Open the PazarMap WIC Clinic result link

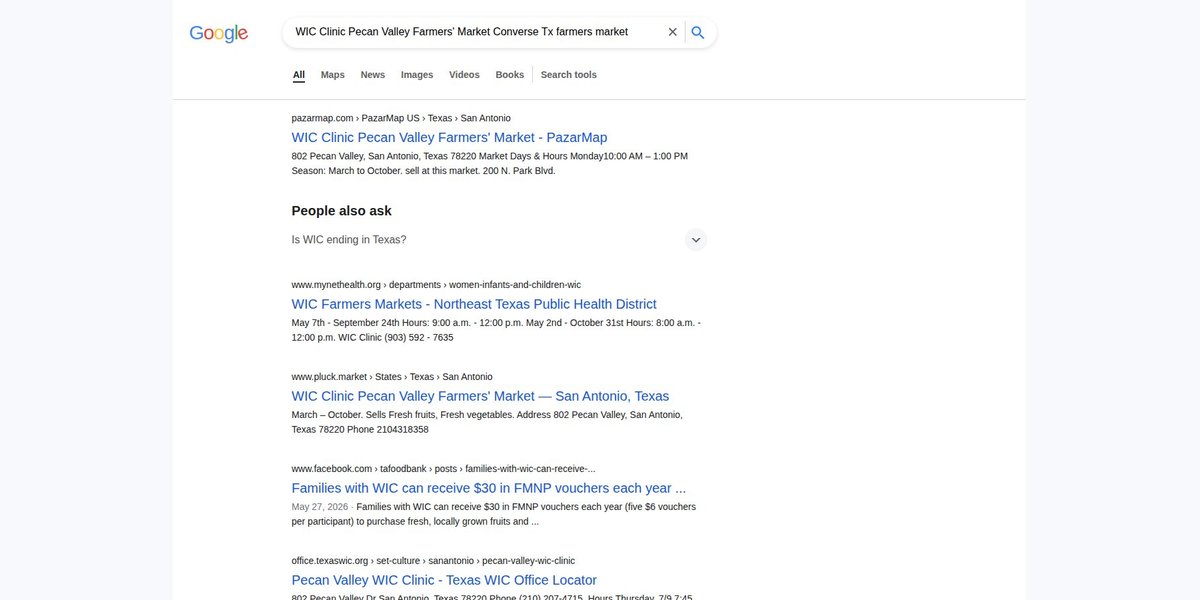(x=449, y=138)
